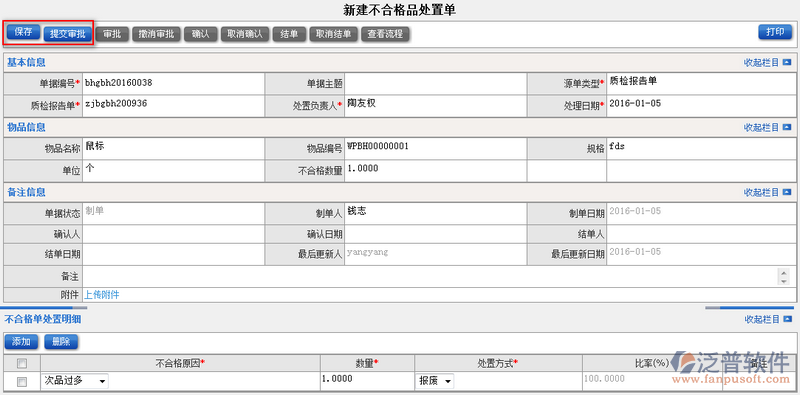Screen dimensions: 800x395
Task: Tick the select-all checkbox in table header
Action: coord(22,364)
